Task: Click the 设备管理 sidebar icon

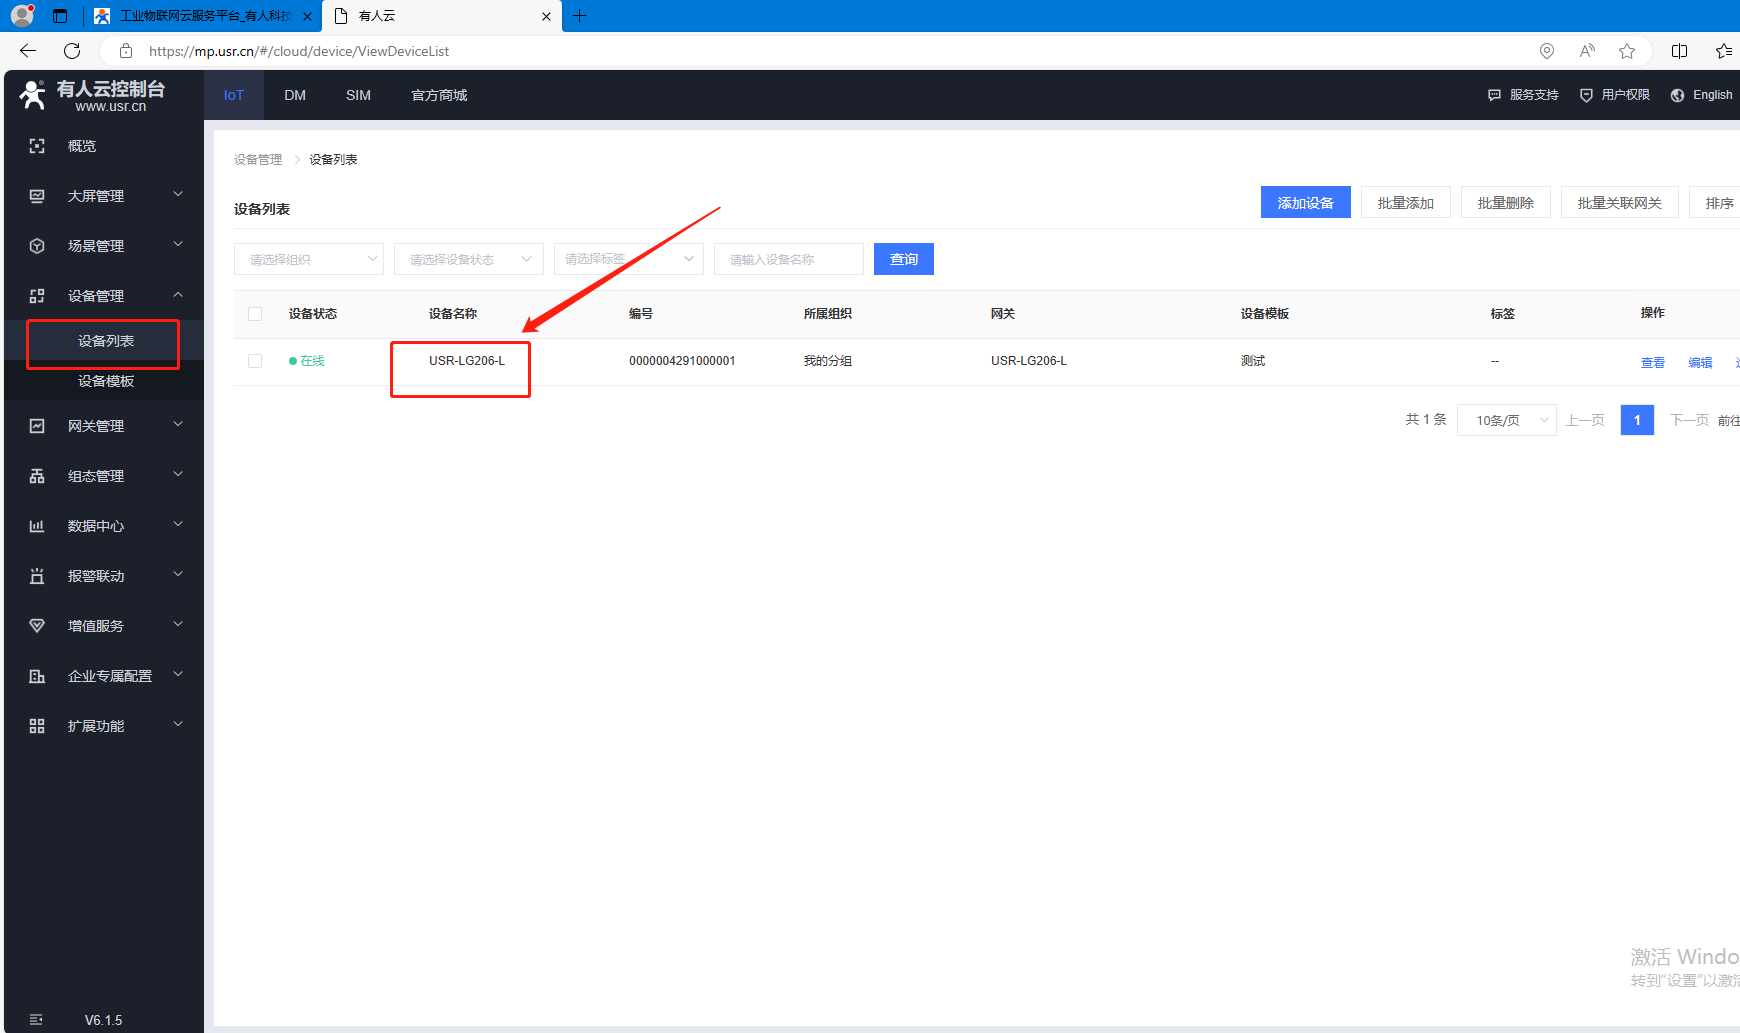Action: 37,296
